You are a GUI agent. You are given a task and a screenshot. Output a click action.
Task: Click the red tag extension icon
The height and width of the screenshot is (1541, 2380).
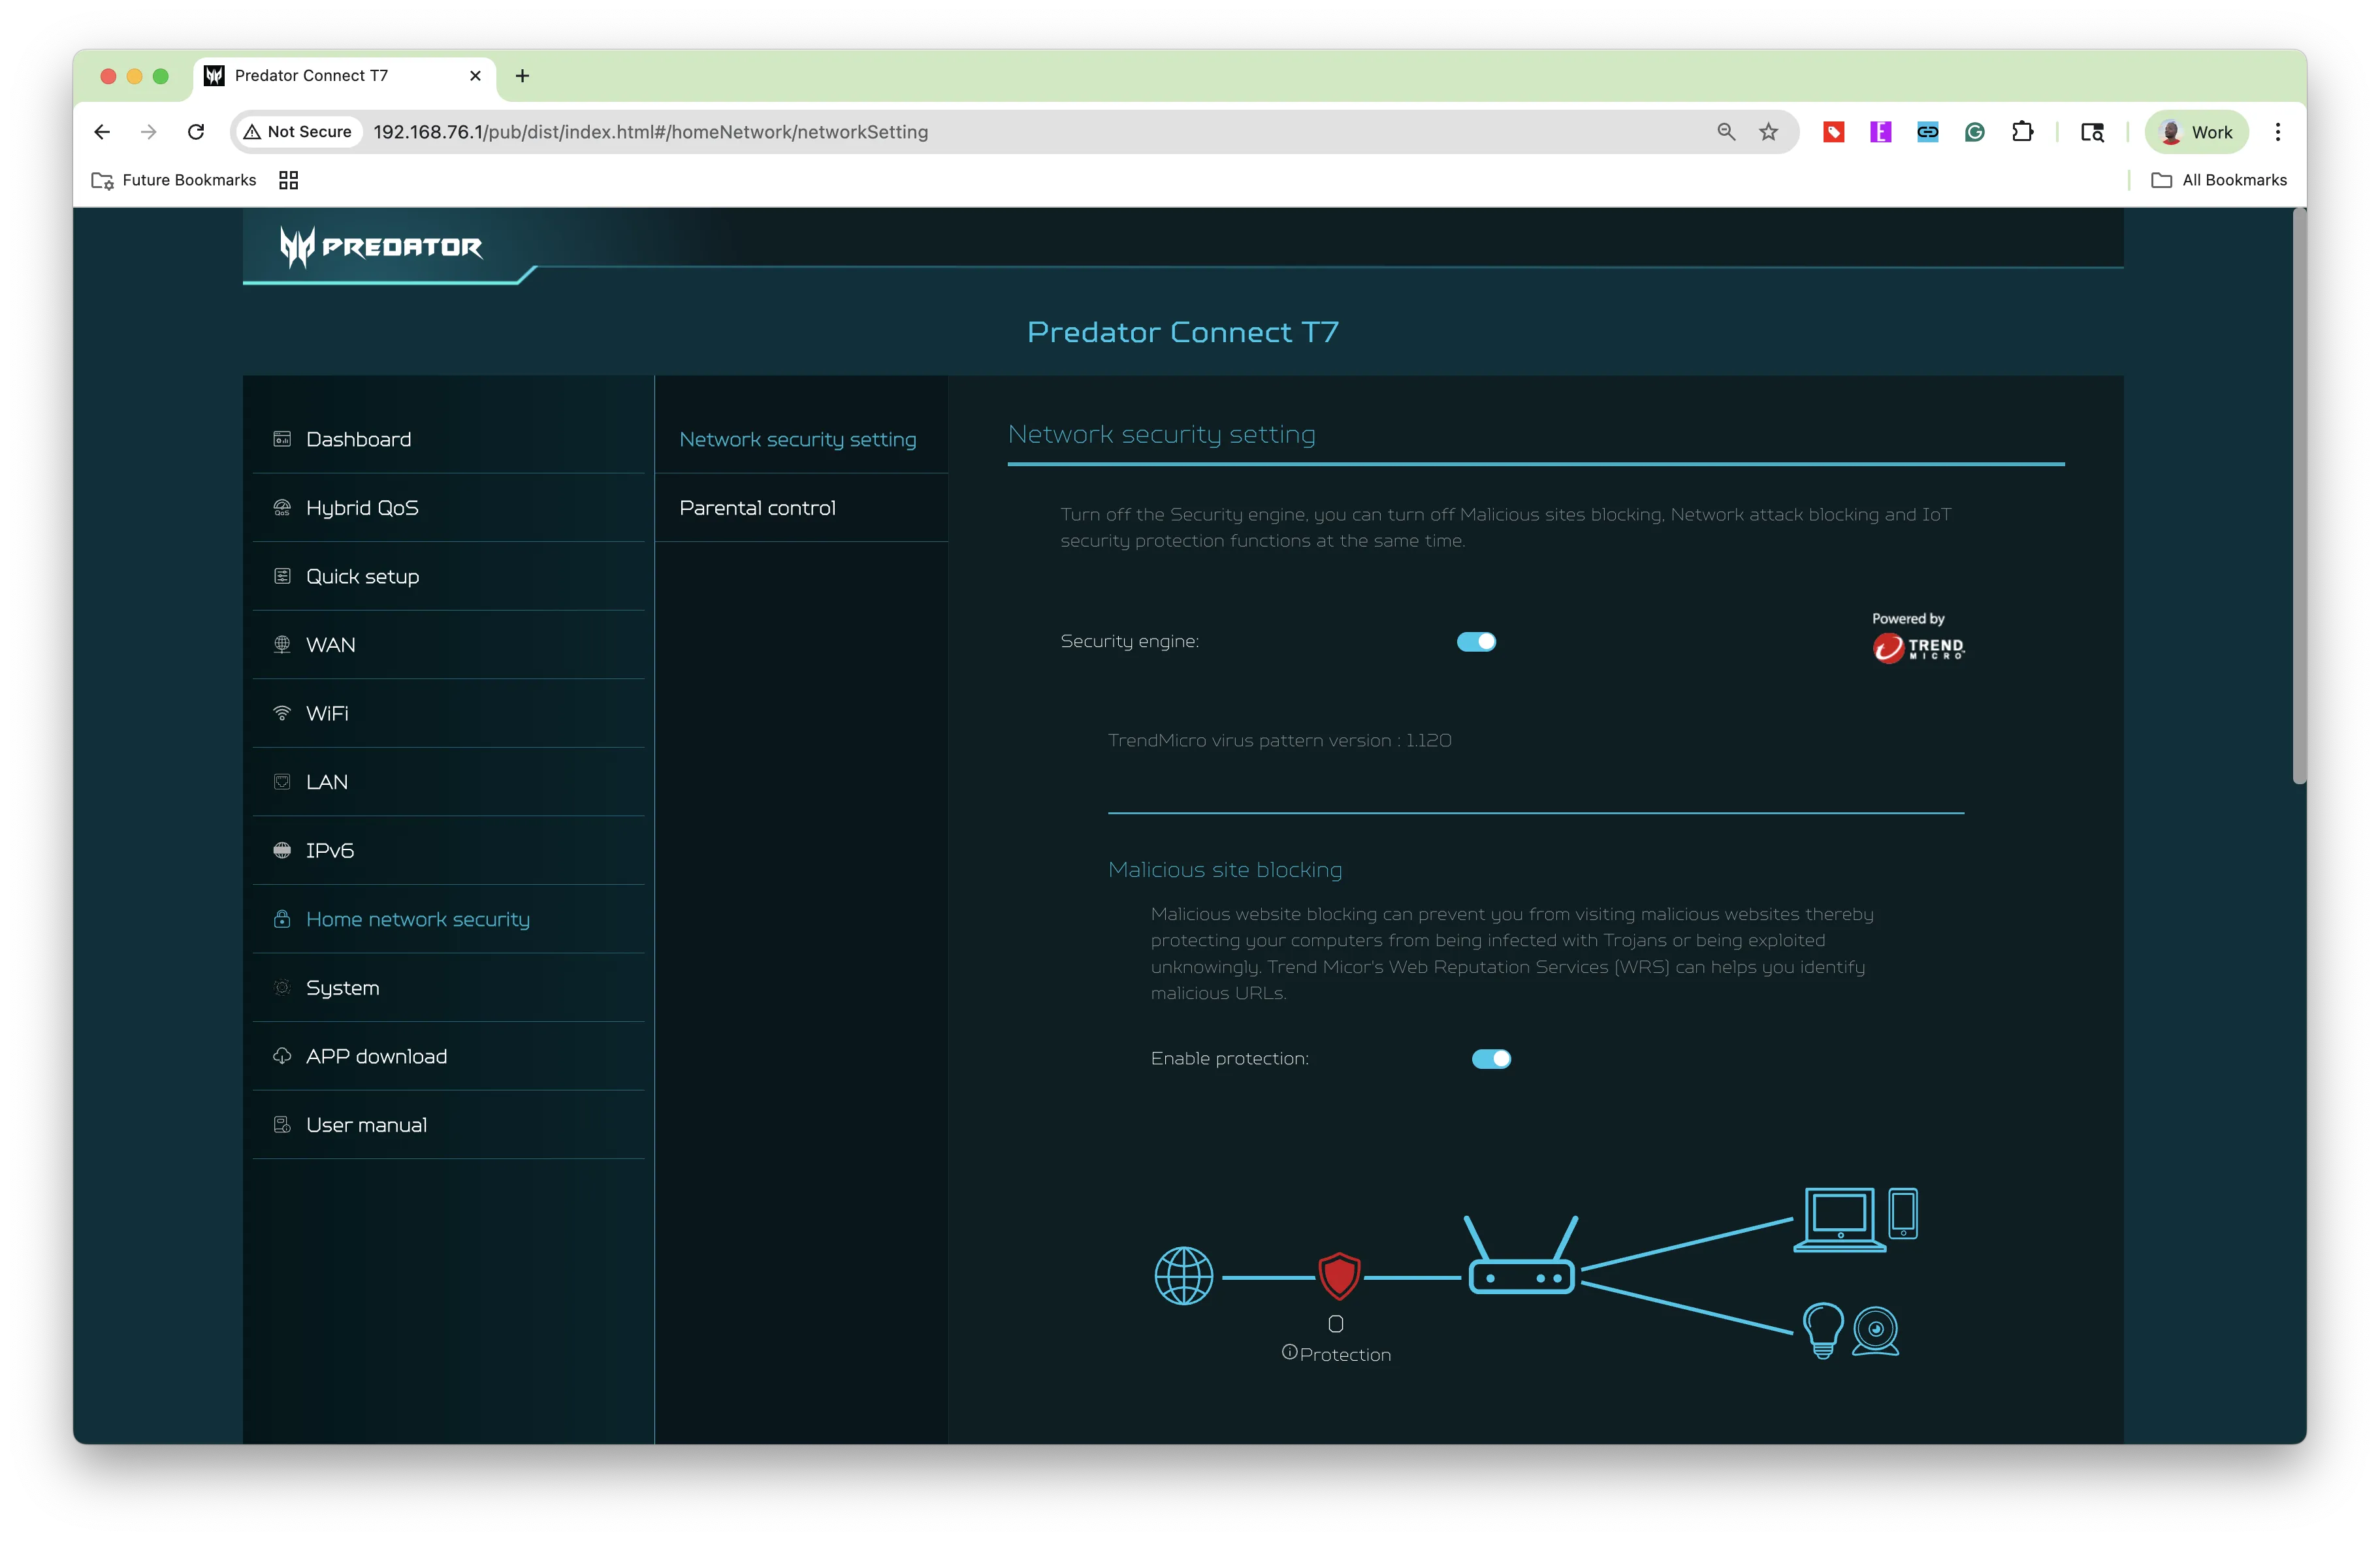[1833, 132]
